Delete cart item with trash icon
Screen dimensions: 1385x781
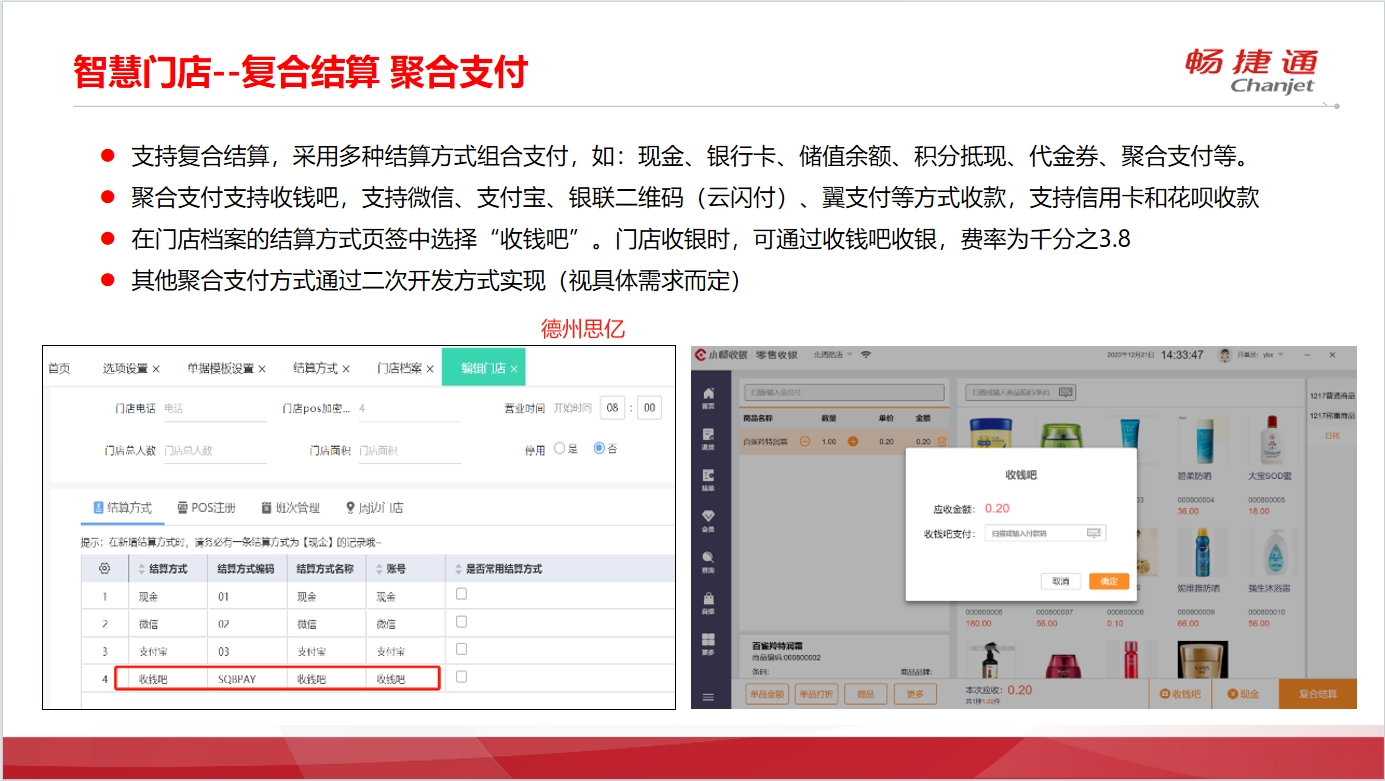(x=941, y=441)
